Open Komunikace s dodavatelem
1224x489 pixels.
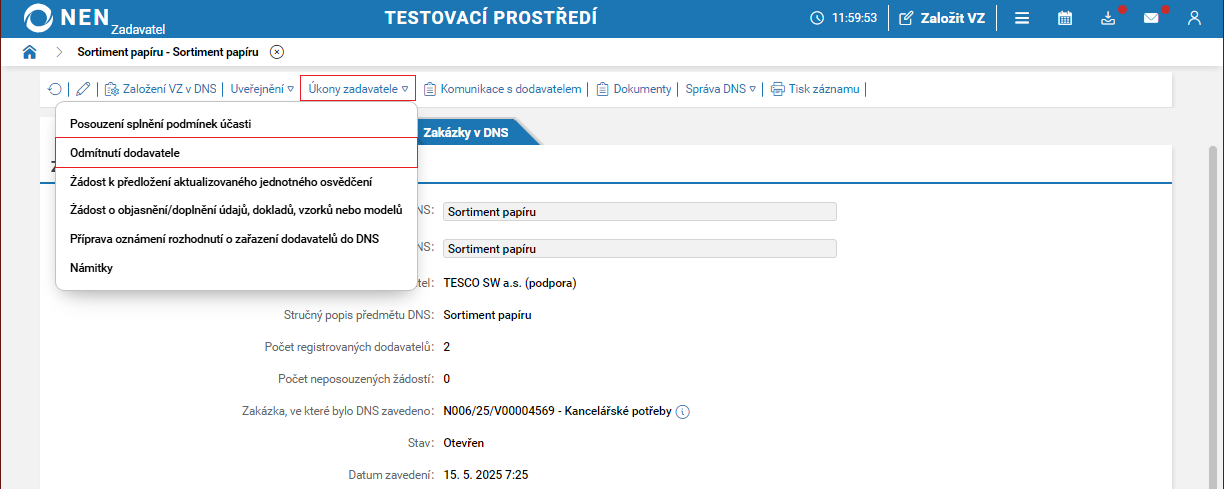(502, 89)
